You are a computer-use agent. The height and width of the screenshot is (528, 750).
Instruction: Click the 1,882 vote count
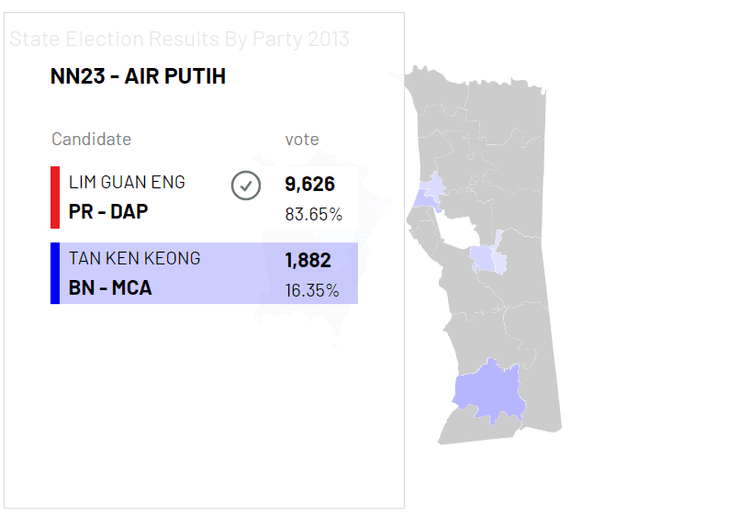(x=307, y=261)
